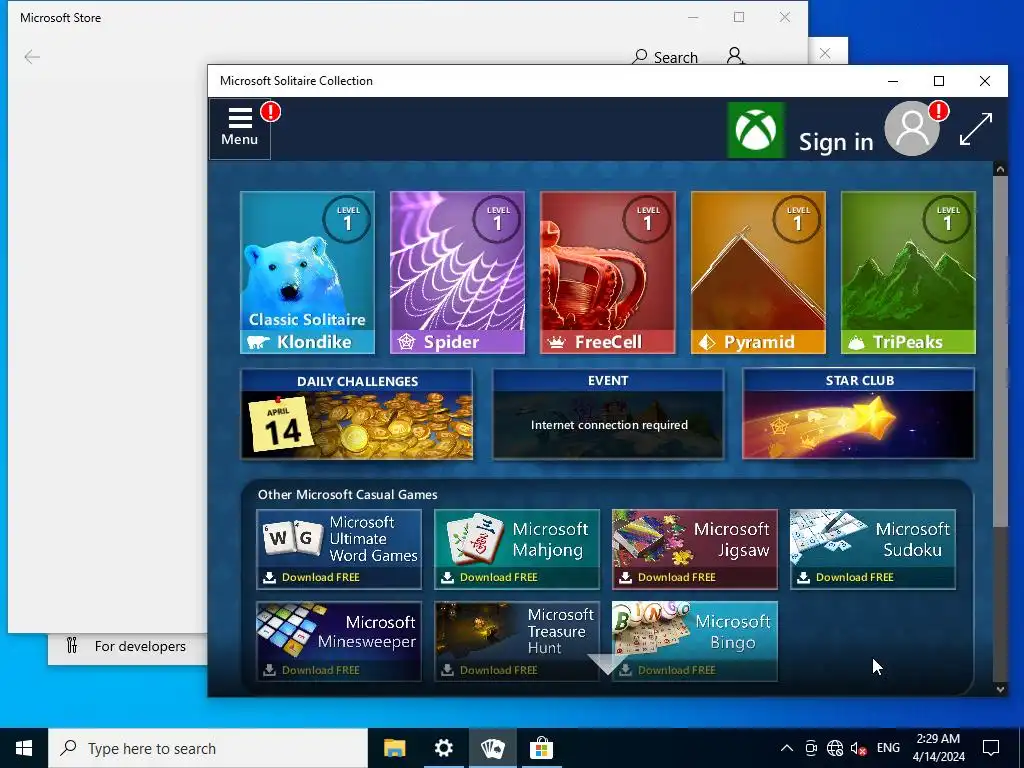
Task: Click the down arrow to show more games
Action: [607, 664]
